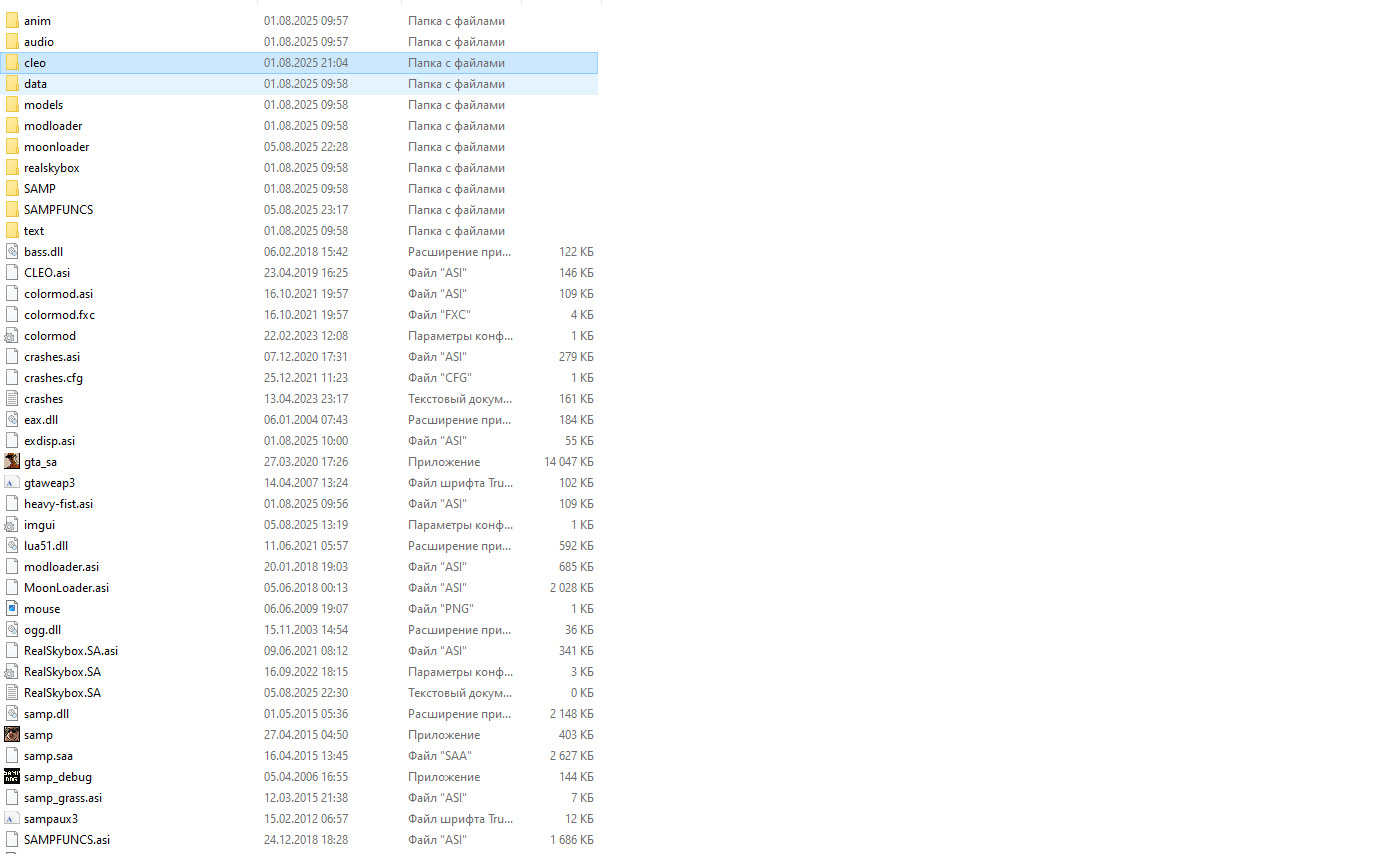The image size is (1384, 854).
Task: Click the gtaweap3 font file icon
Action: point(12,483)
